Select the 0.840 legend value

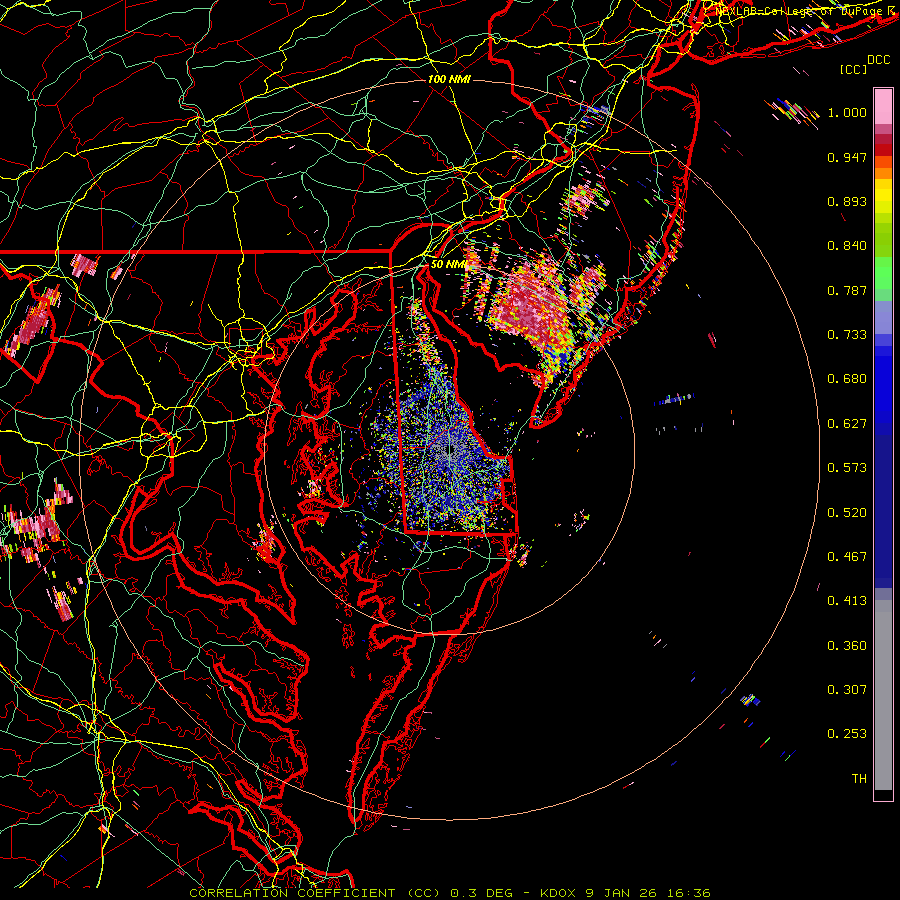click(x=847, y=246)
